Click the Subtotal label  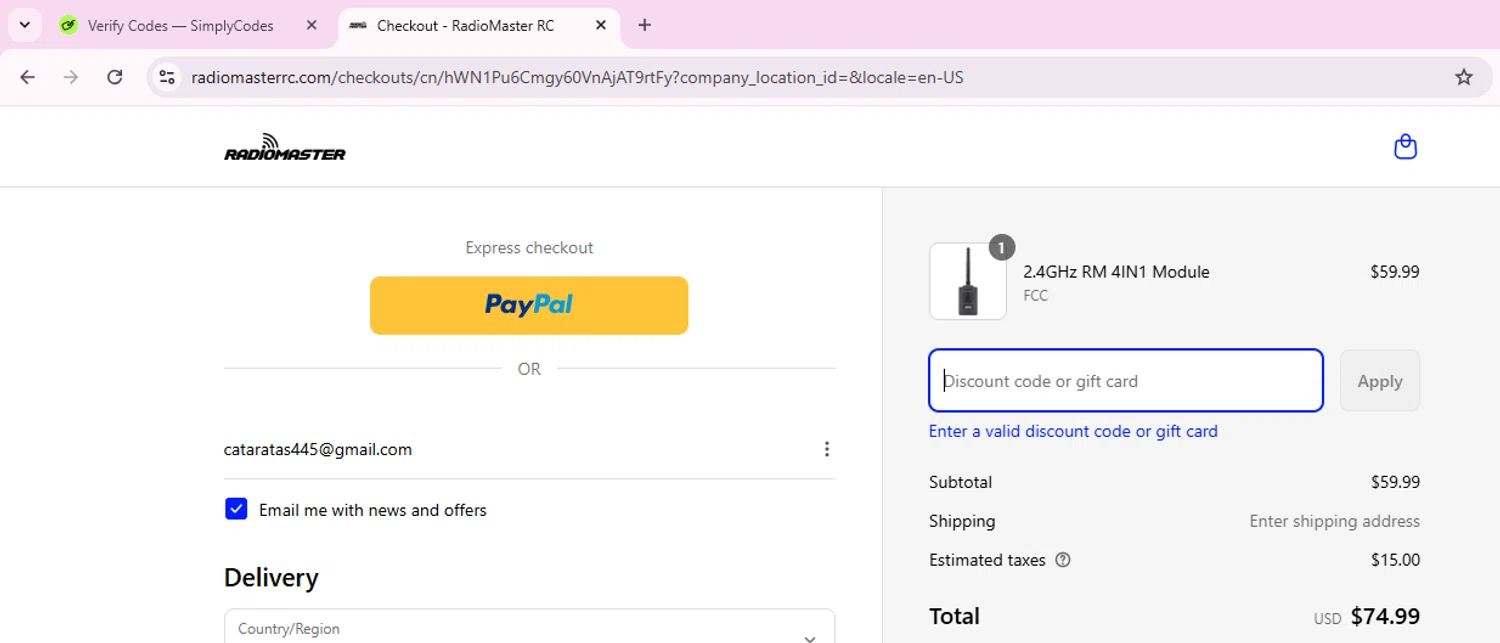tap(960, 482)
